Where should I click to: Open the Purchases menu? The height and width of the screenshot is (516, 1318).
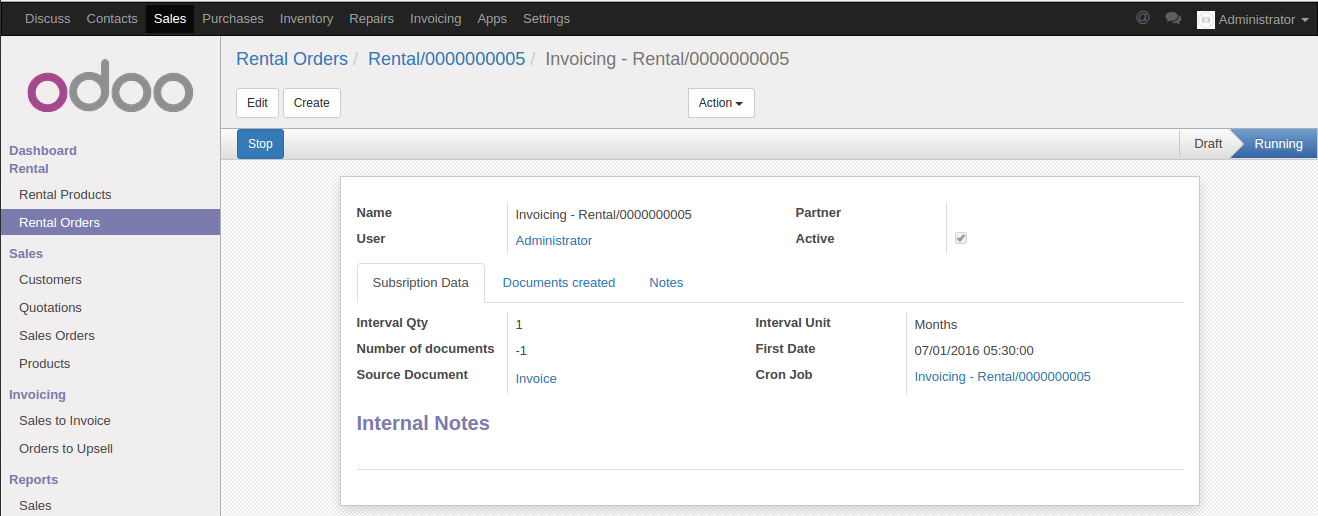coord(233,19)
